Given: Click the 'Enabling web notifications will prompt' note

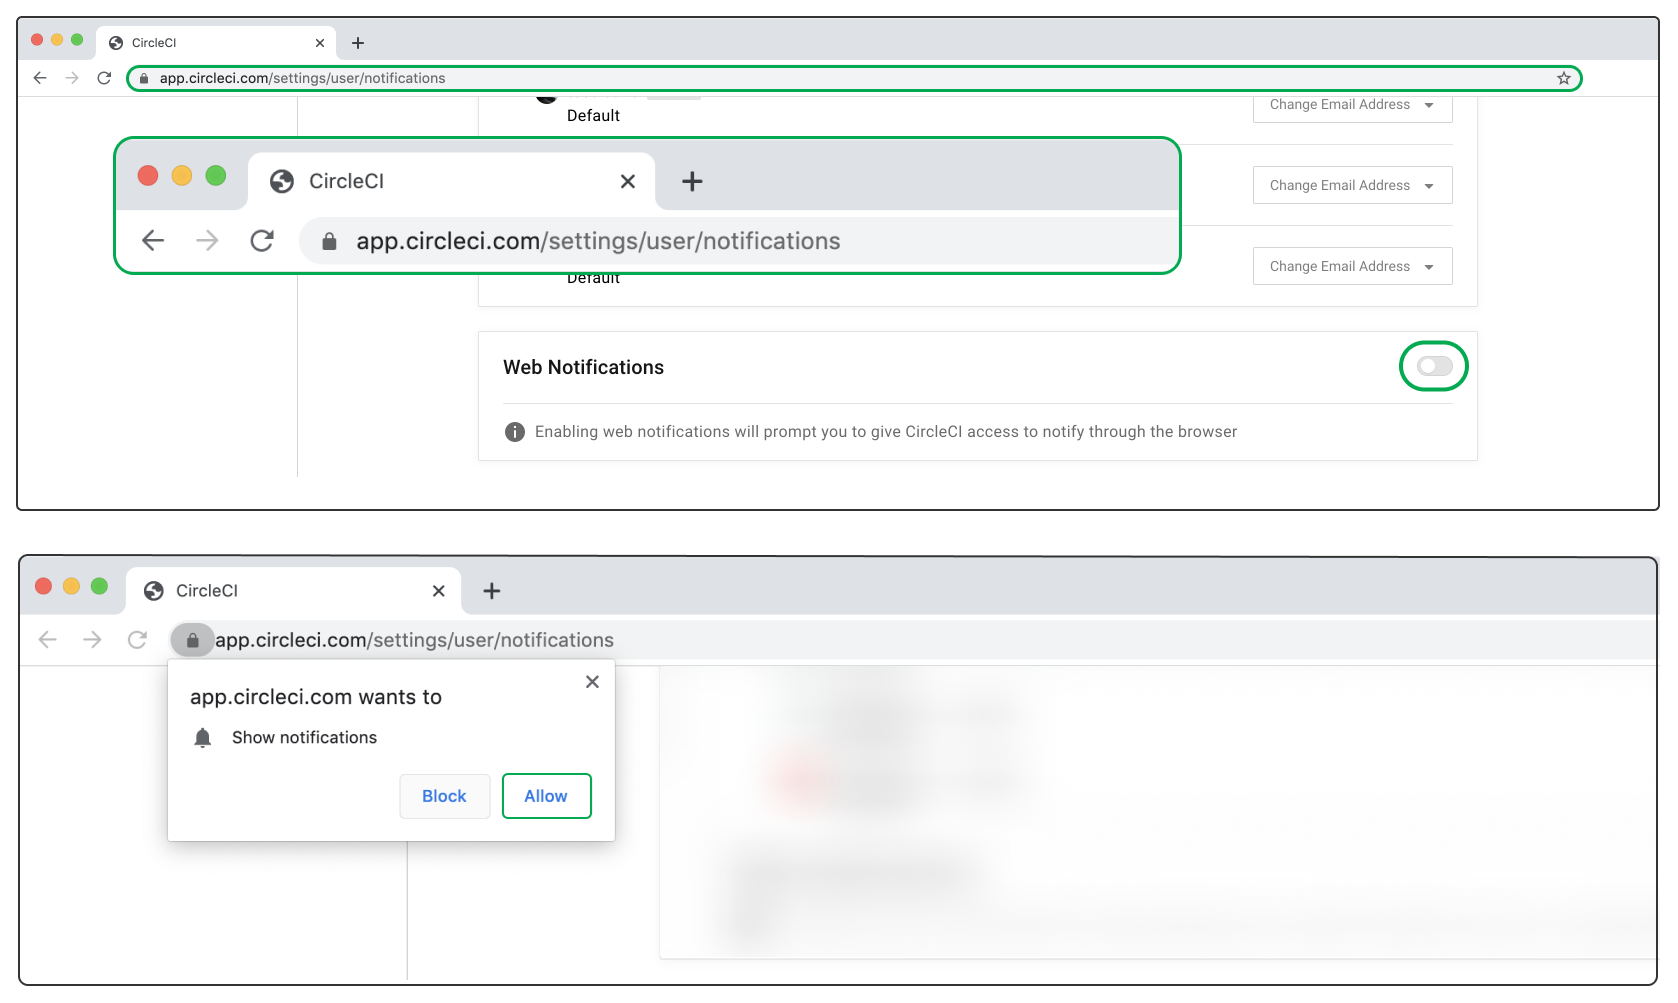Looking at the screenshot, I should click(x=886, y=432).
